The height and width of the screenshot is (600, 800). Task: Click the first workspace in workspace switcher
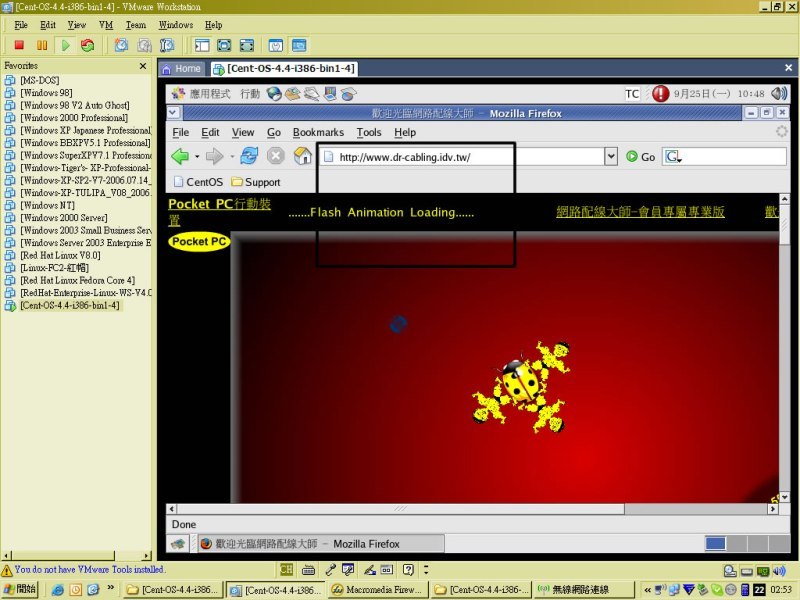[x=715, y=543]
